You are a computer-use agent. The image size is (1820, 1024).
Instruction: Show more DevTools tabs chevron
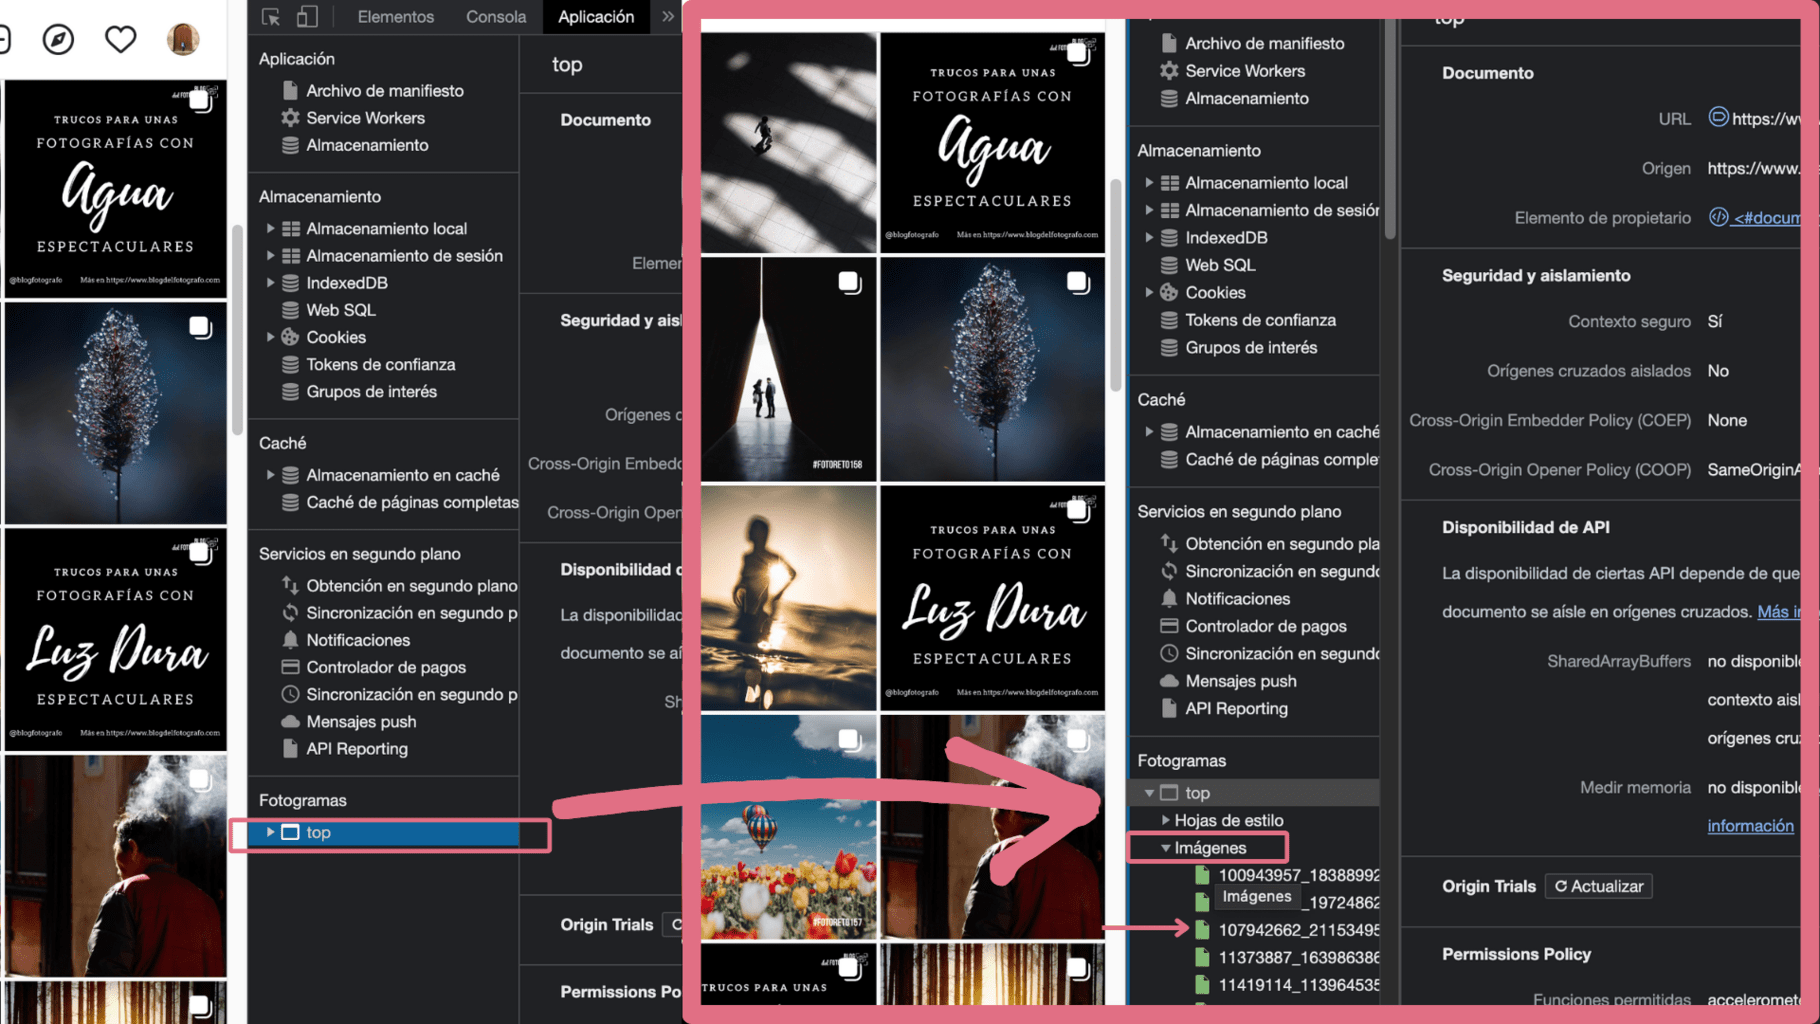[x=667, y=17]
